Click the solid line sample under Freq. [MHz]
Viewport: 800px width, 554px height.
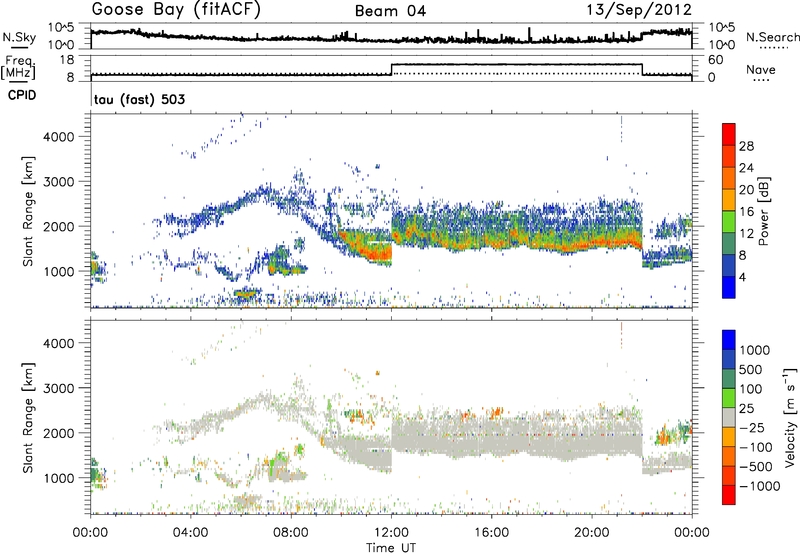point(19,82)
